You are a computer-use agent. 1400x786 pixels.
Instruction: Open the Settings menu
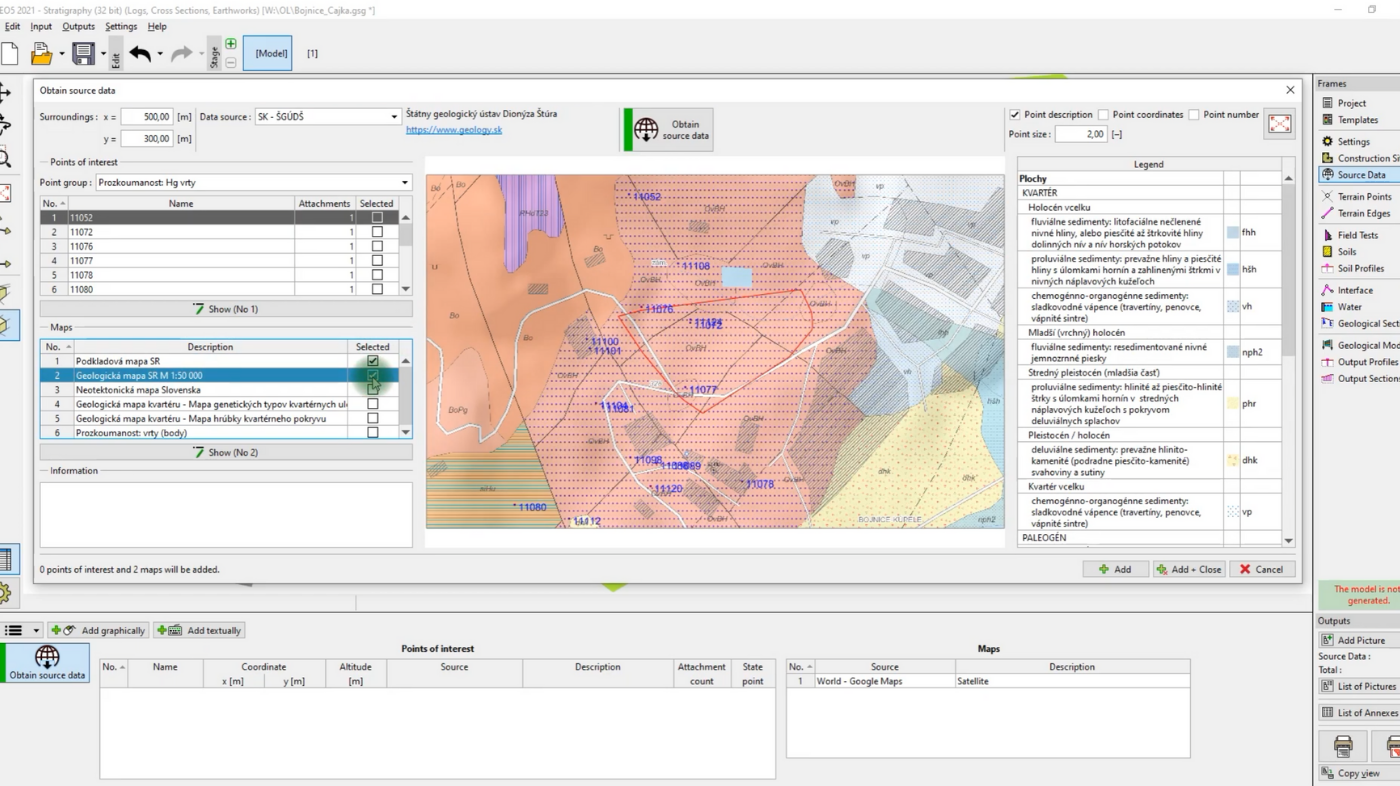121,27
